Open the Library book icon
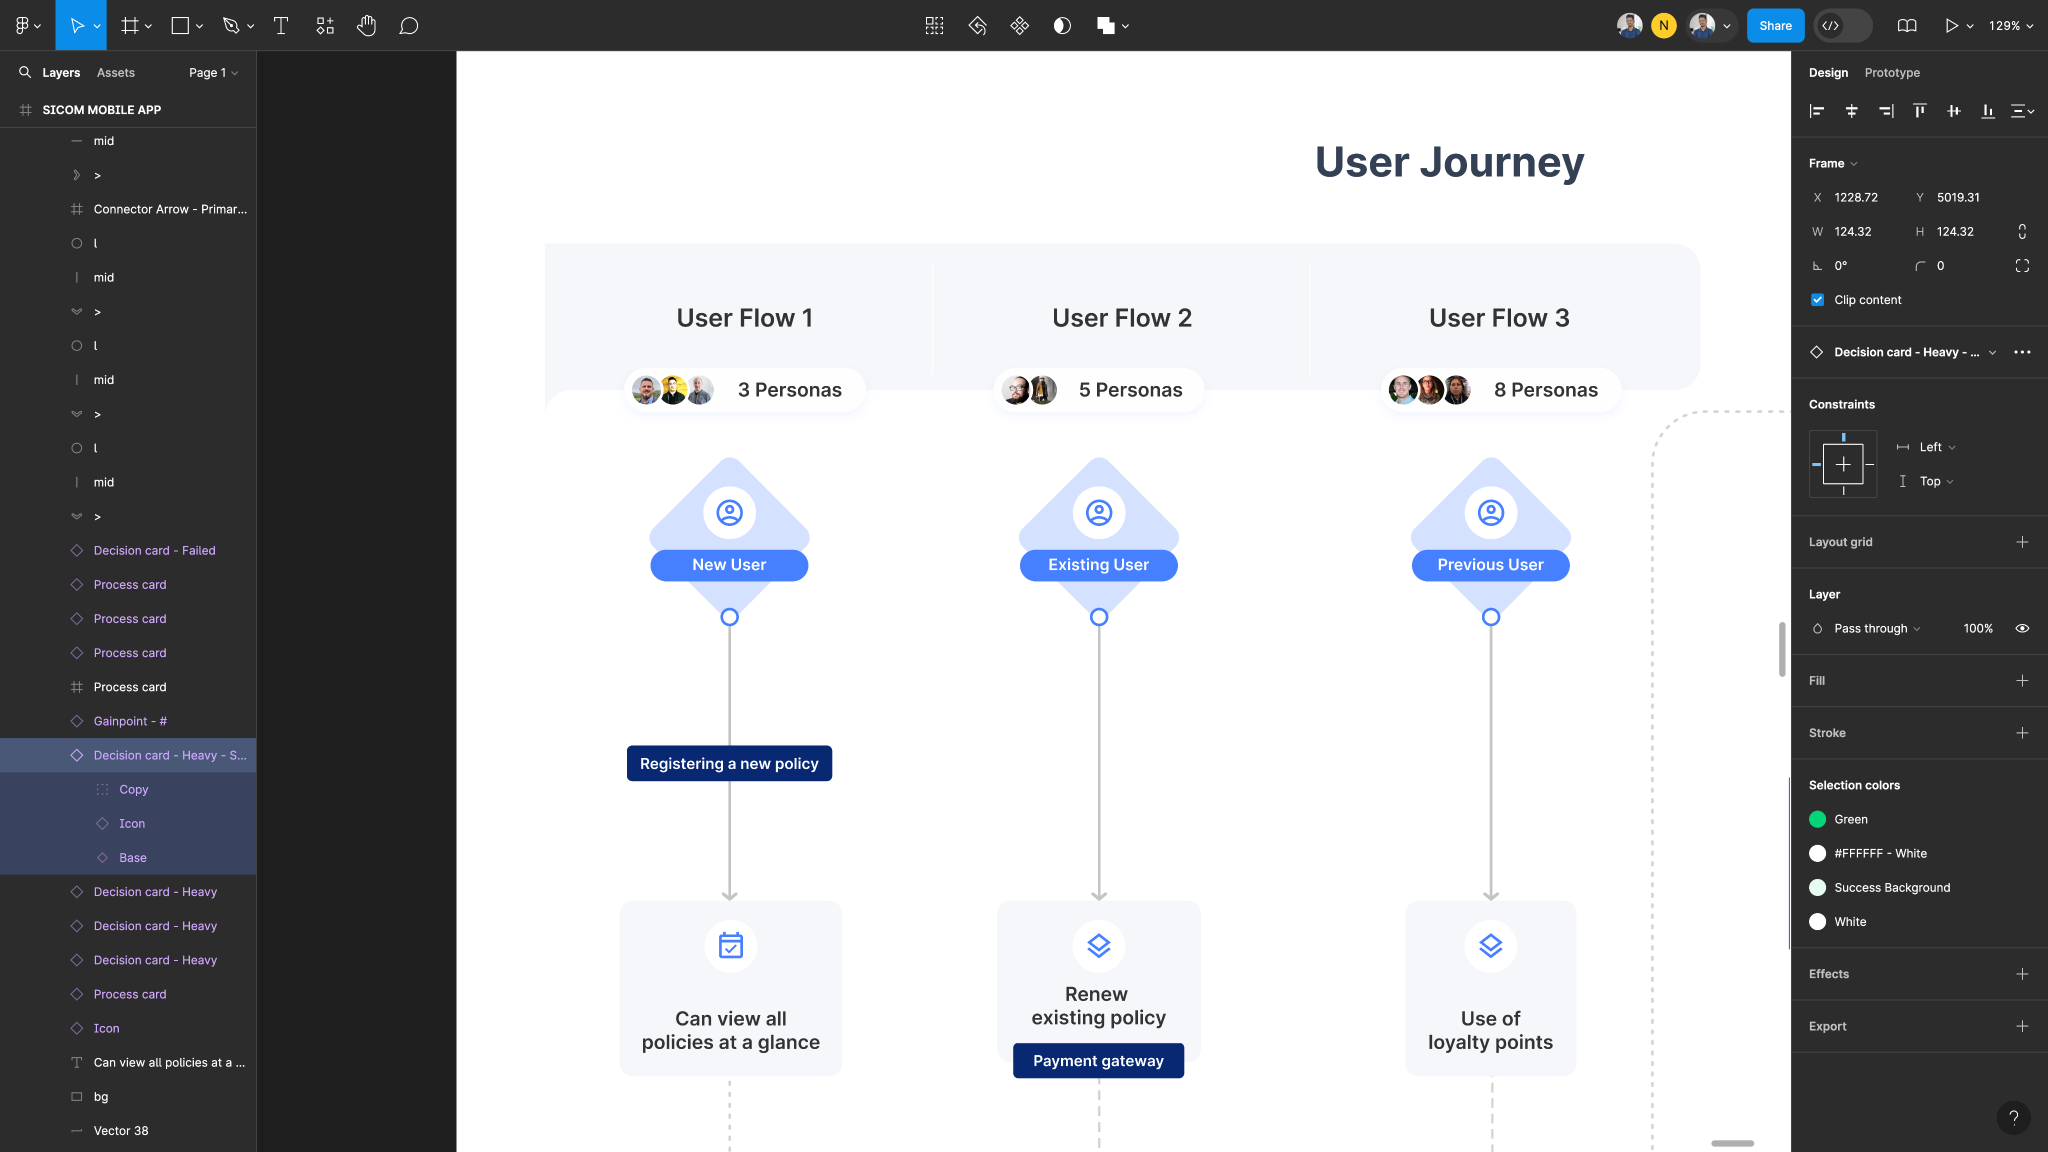This screenshot has height=1152, width=2048. point(1907,26)
